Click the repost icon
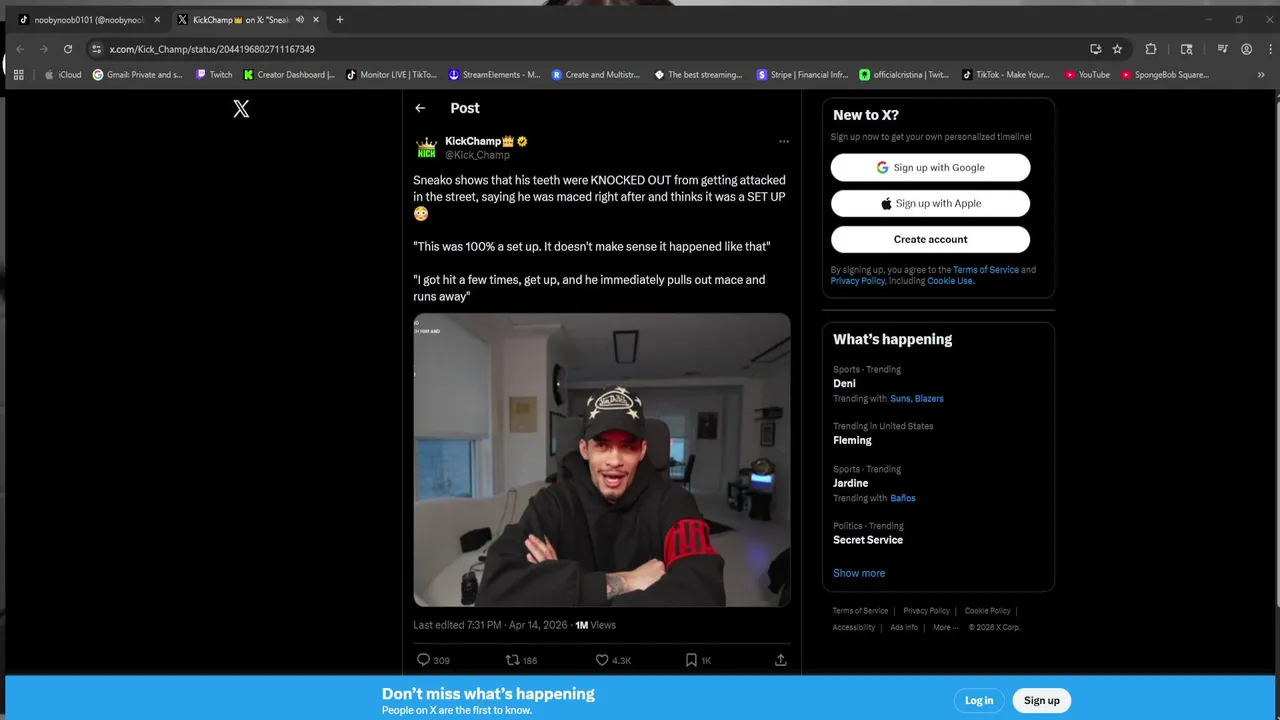1280x720 pixels. [512, 660]
